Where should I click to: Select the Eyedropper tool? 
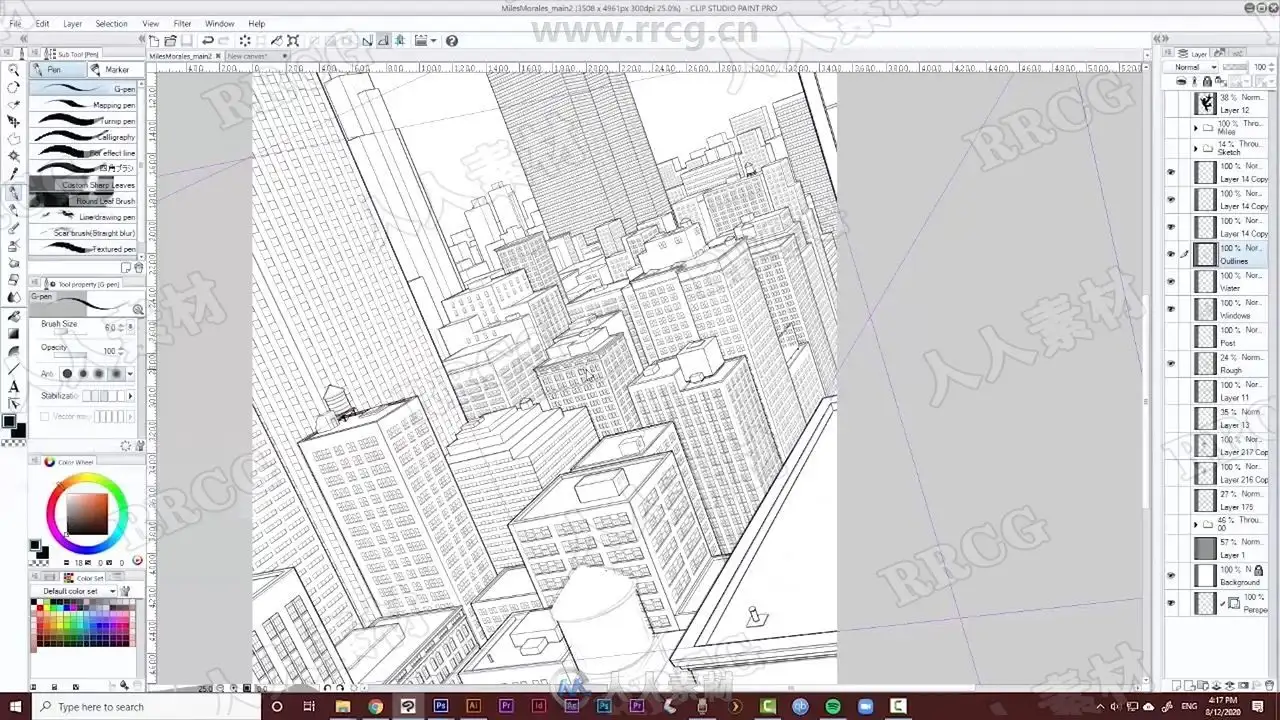click(x=14, y=174)
